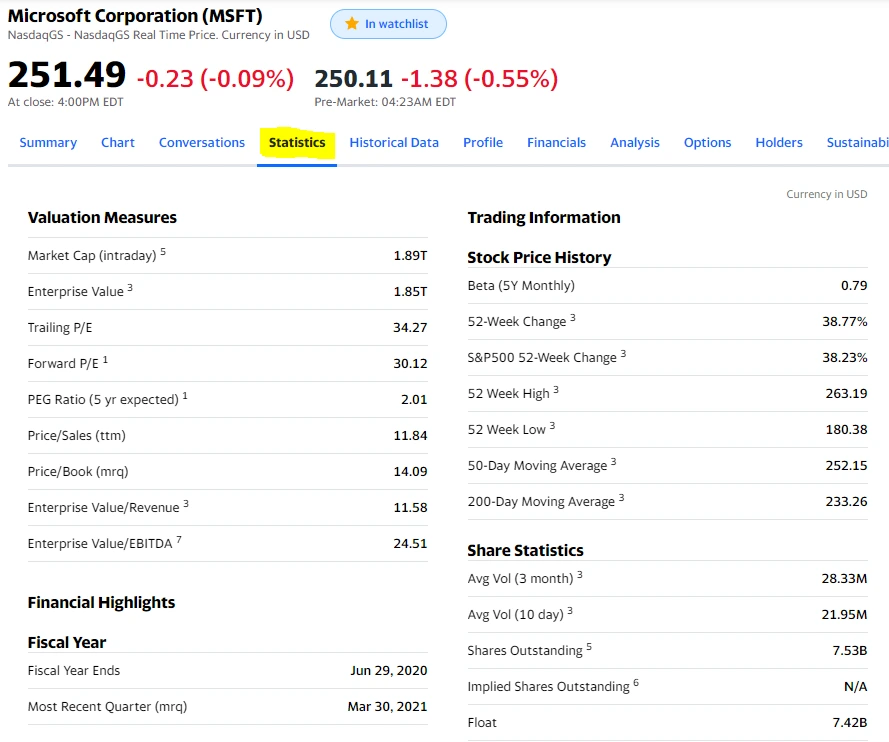Click the 200-Day Moving Average value 233.26
The image size is (889, 742).
(x=846, y=502)
